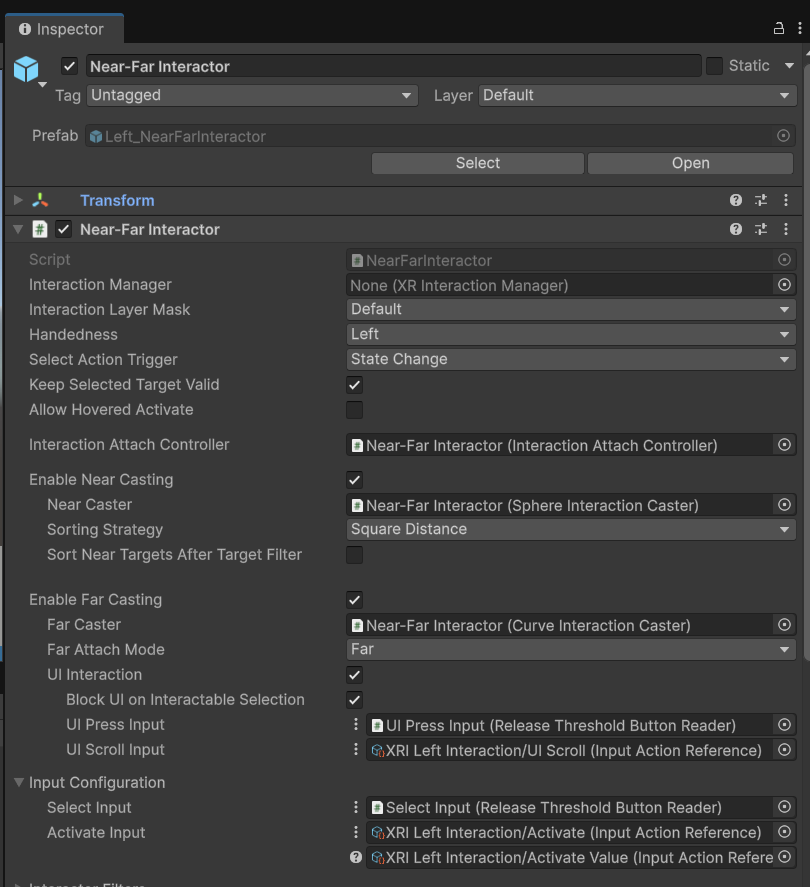Open UI Press Input source mode menu
This screenshot has width=810, height=887.
(355, 724)
